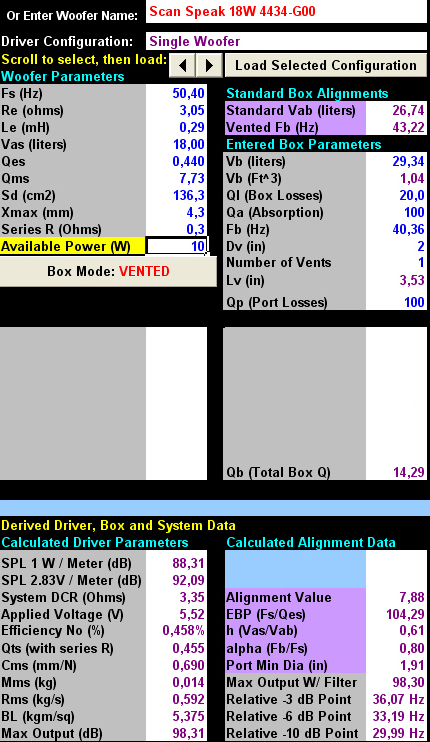The height and width of the screenshot is (742, 430).
Task: Click the Available Power (W) yellow label
Action: point(72,246)
